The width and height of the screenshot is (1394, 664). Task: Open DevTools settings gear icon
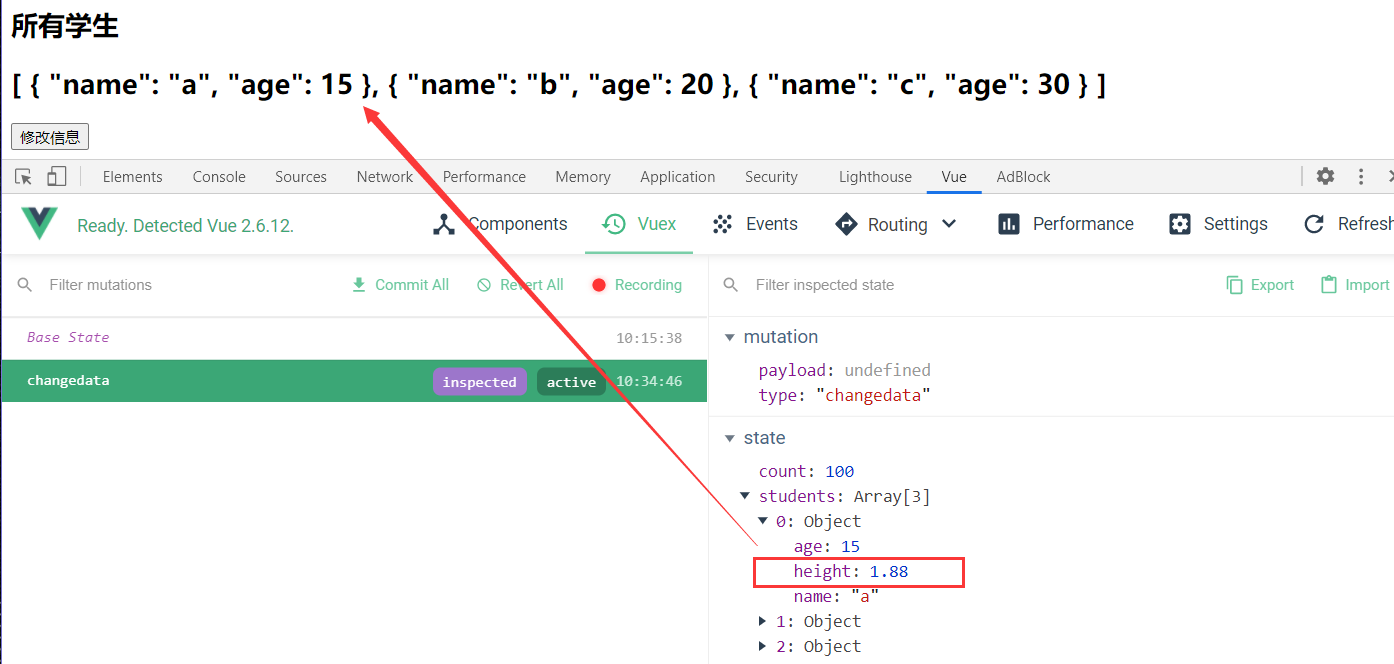coord(1325,176)
